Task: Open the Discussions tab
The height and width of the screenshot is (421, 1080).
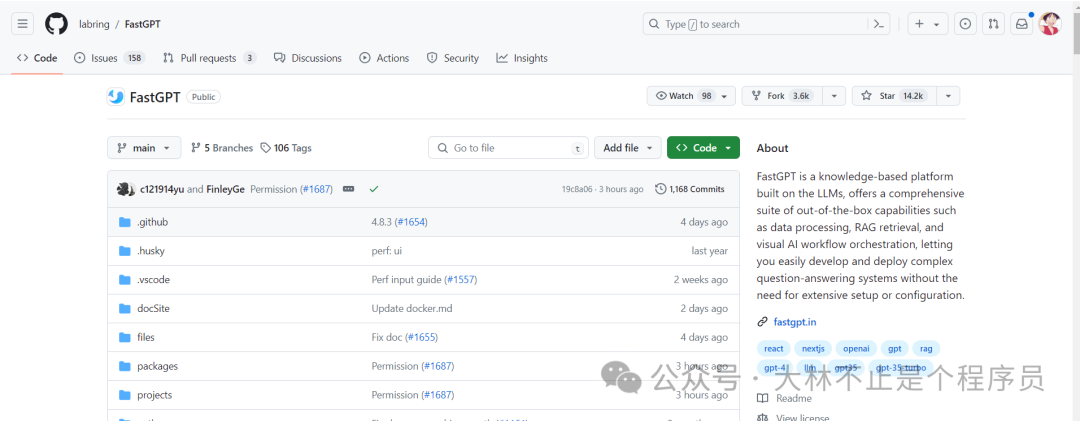Action: point(307,58)
